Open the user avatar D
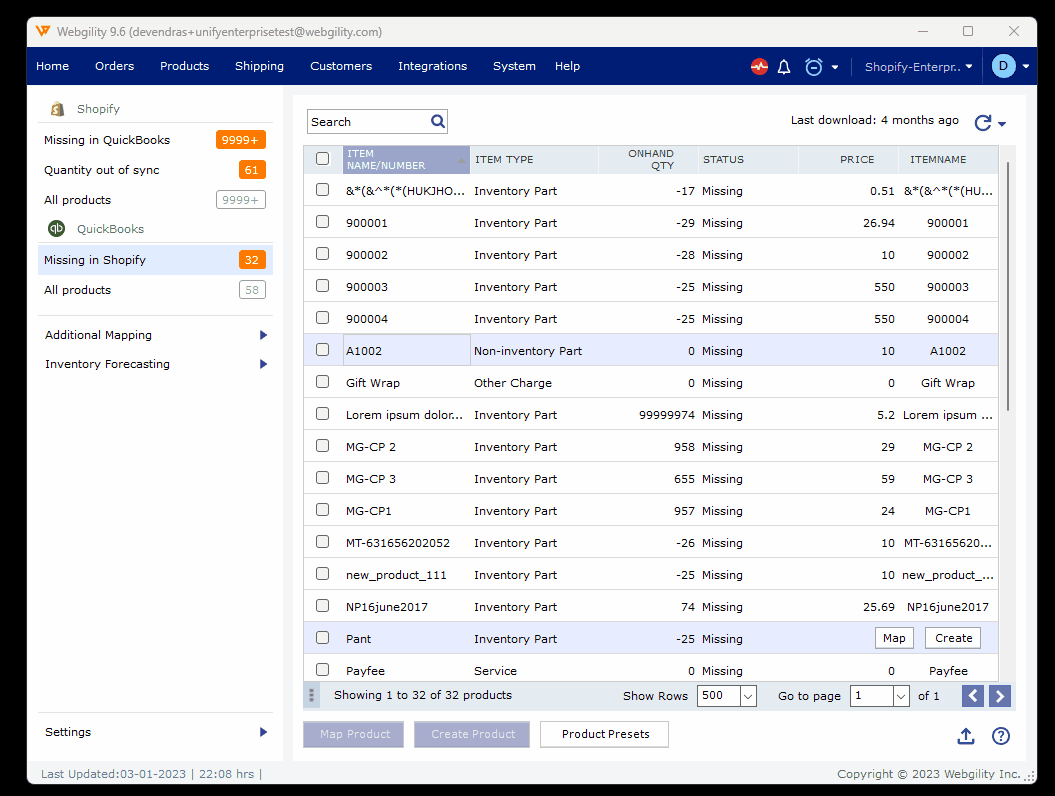The height and width of the screenshot is (796, 1055). 1003,66
